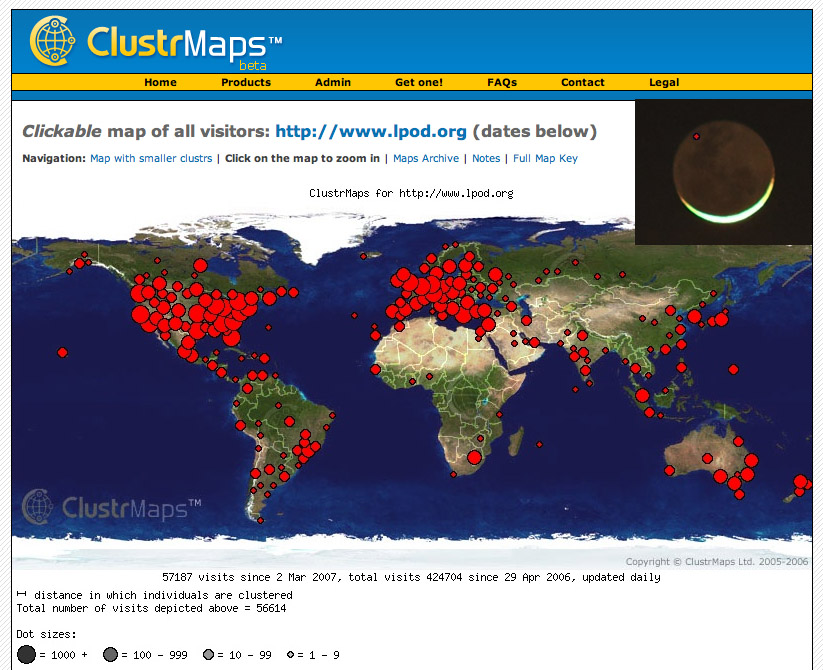Follow the http://www.lpod.org link

click(x=371, y=131)
